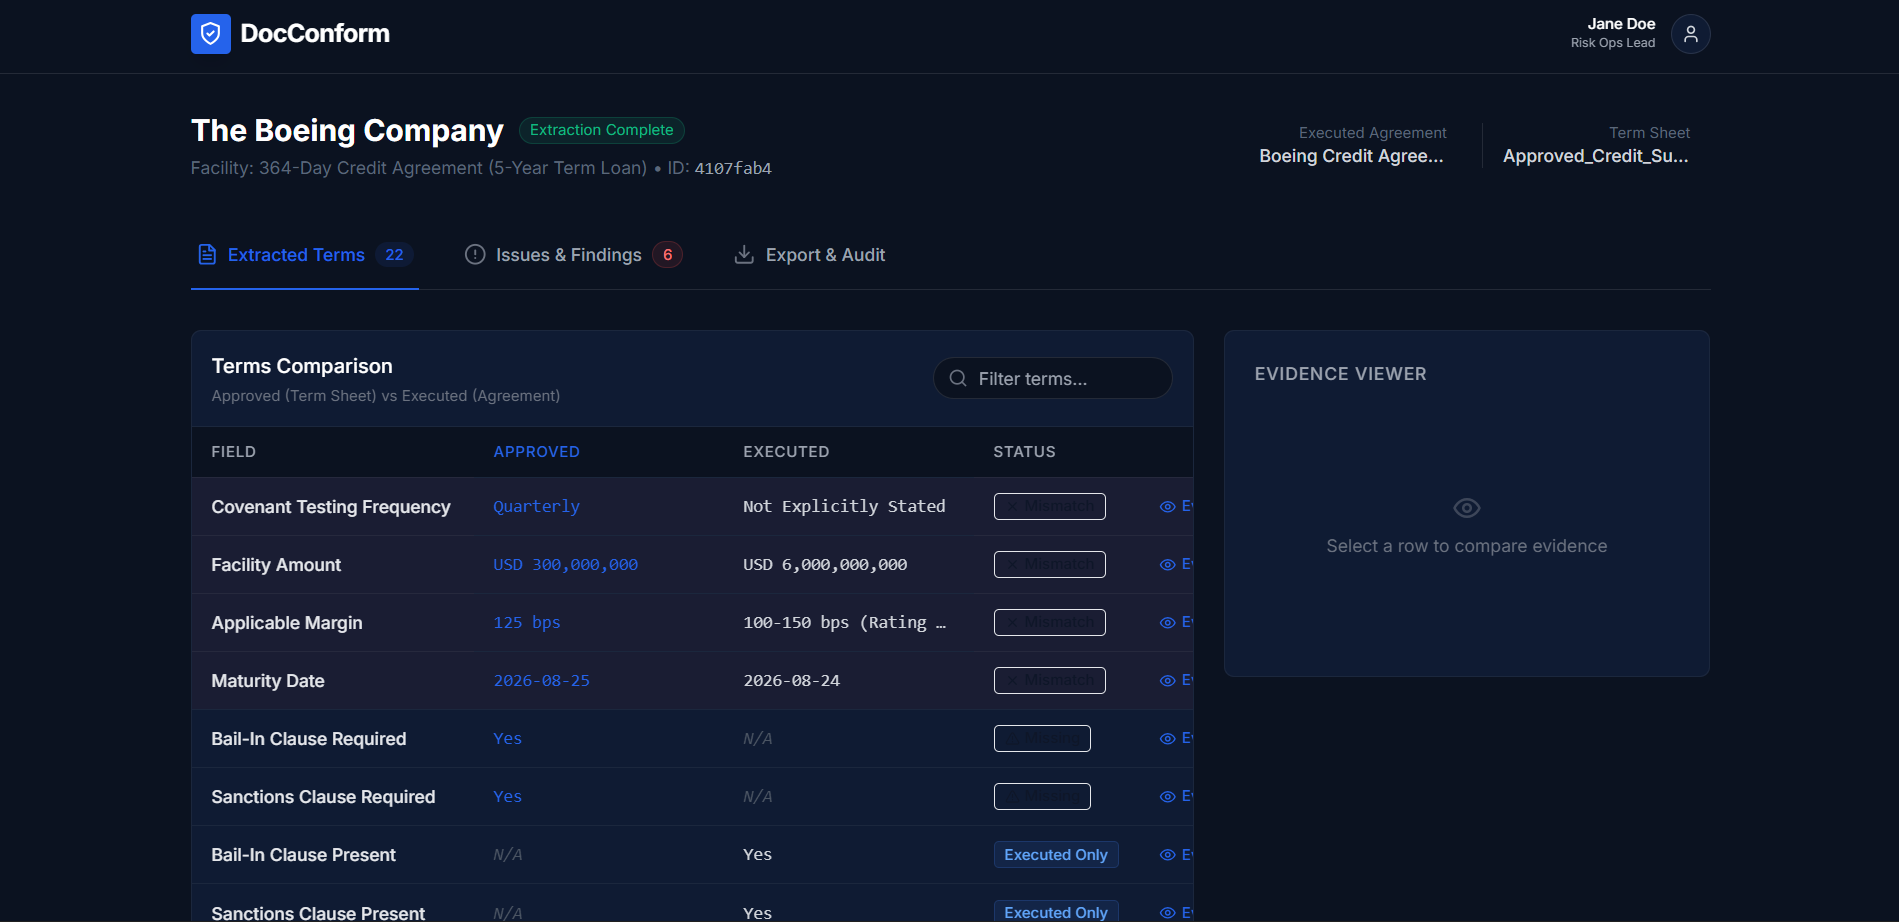The height and width of the screenshot is (922, 1899).
Task: Click the Filter terms search field
Action: pos(1052,378)
